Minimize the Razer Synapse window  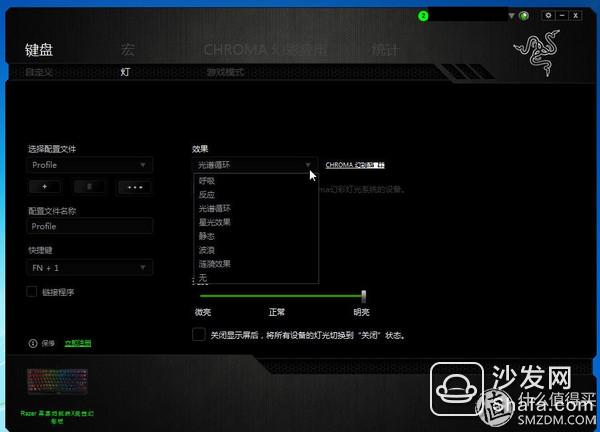562,15
